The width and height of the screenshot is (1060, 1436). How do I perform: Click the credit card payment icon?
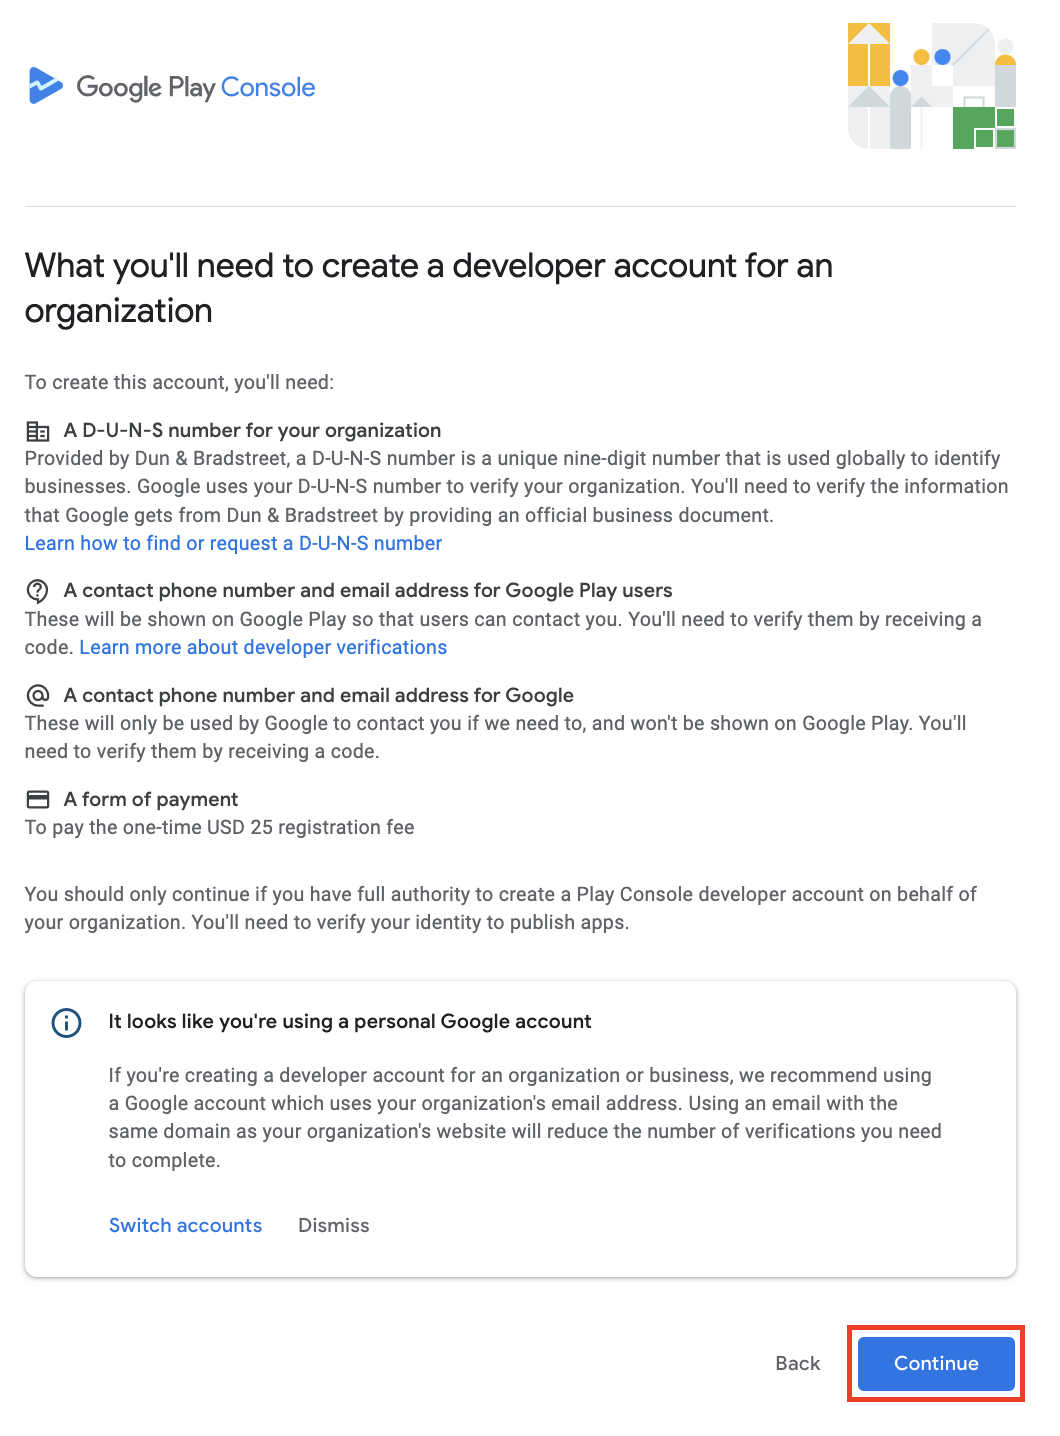(x=37, y=799)
